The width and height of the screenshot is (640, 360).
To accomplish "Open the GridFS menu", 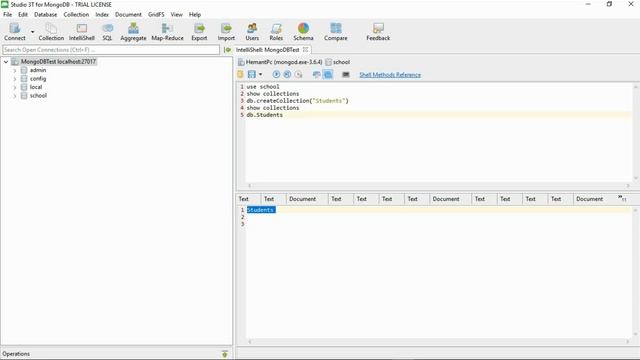I will tap(156, 14).
